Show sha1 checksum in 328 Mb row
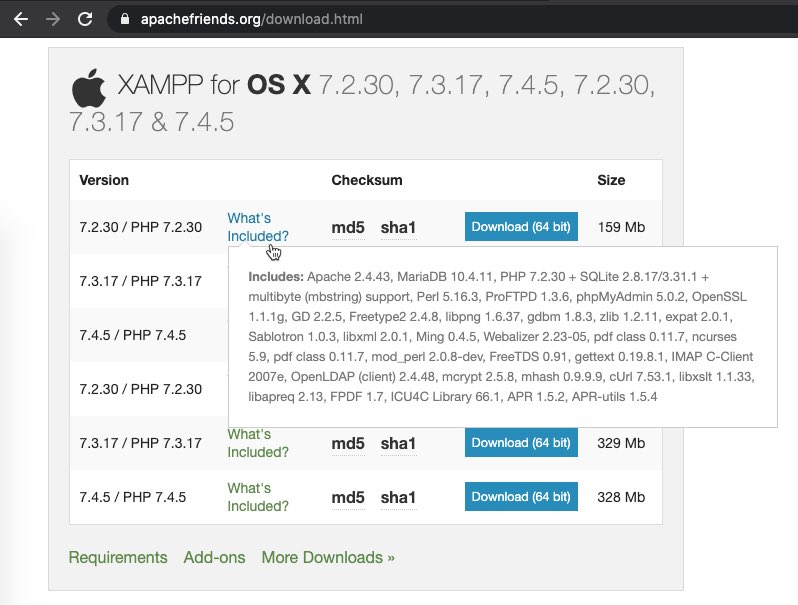This screenshot has height=605, width=798. pyautogui.click(x=398, y=498)
